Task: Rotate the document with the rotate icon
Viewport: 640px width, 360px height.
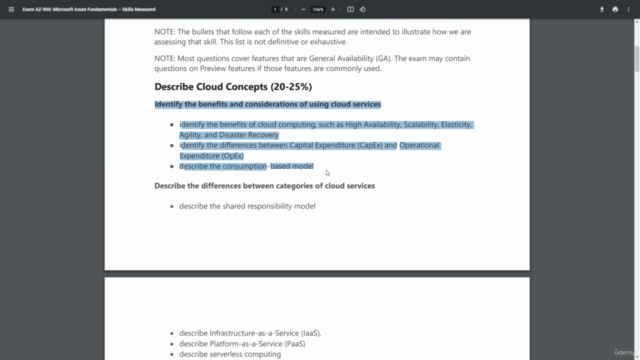Action: coord(362,9)
